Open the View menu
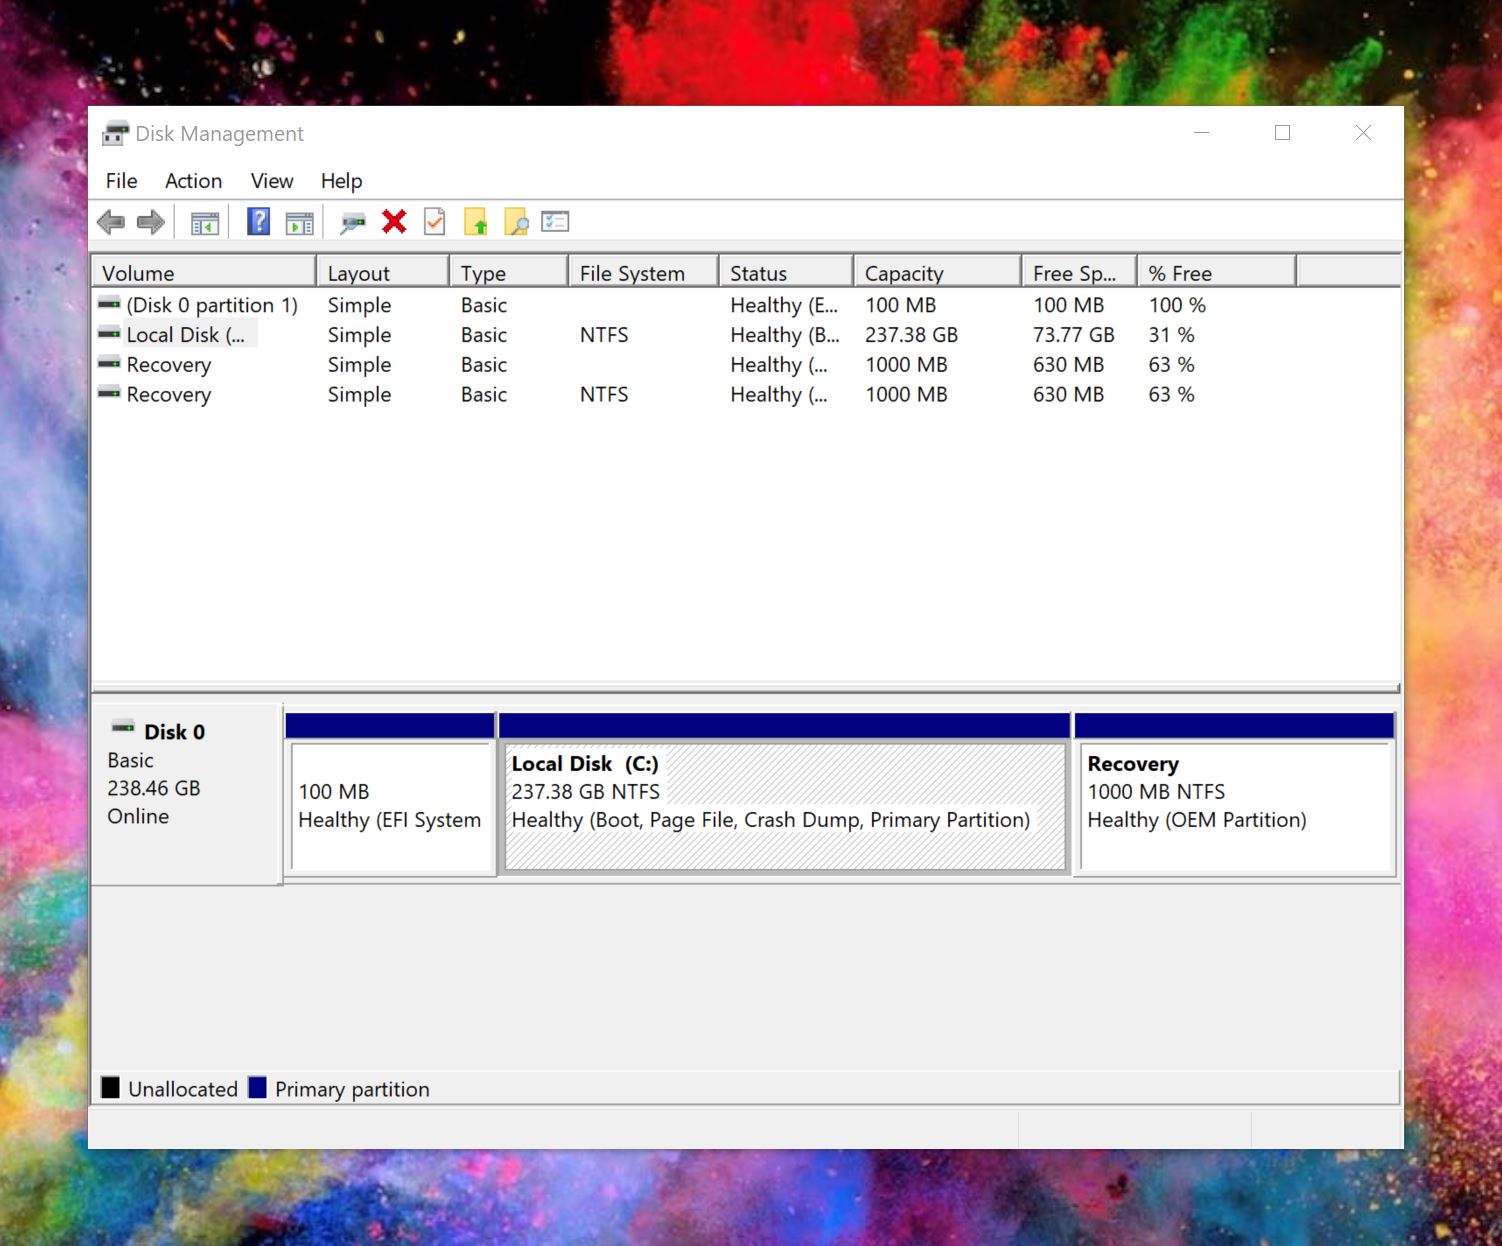Viewport: 1502px width, 1246px height. point(272,181)
